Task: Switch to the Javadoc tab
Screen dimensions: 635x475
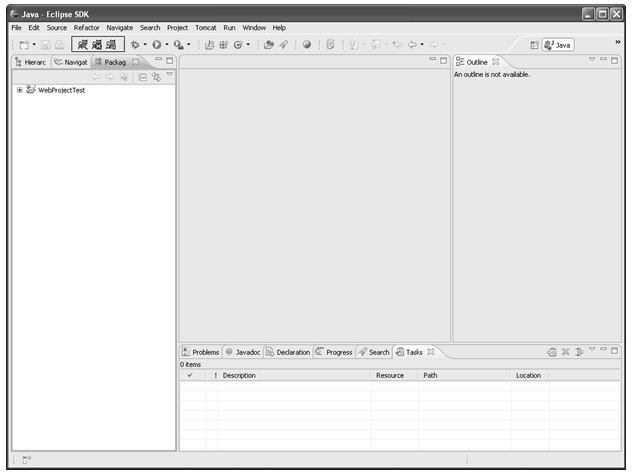Action: (243, 352)
